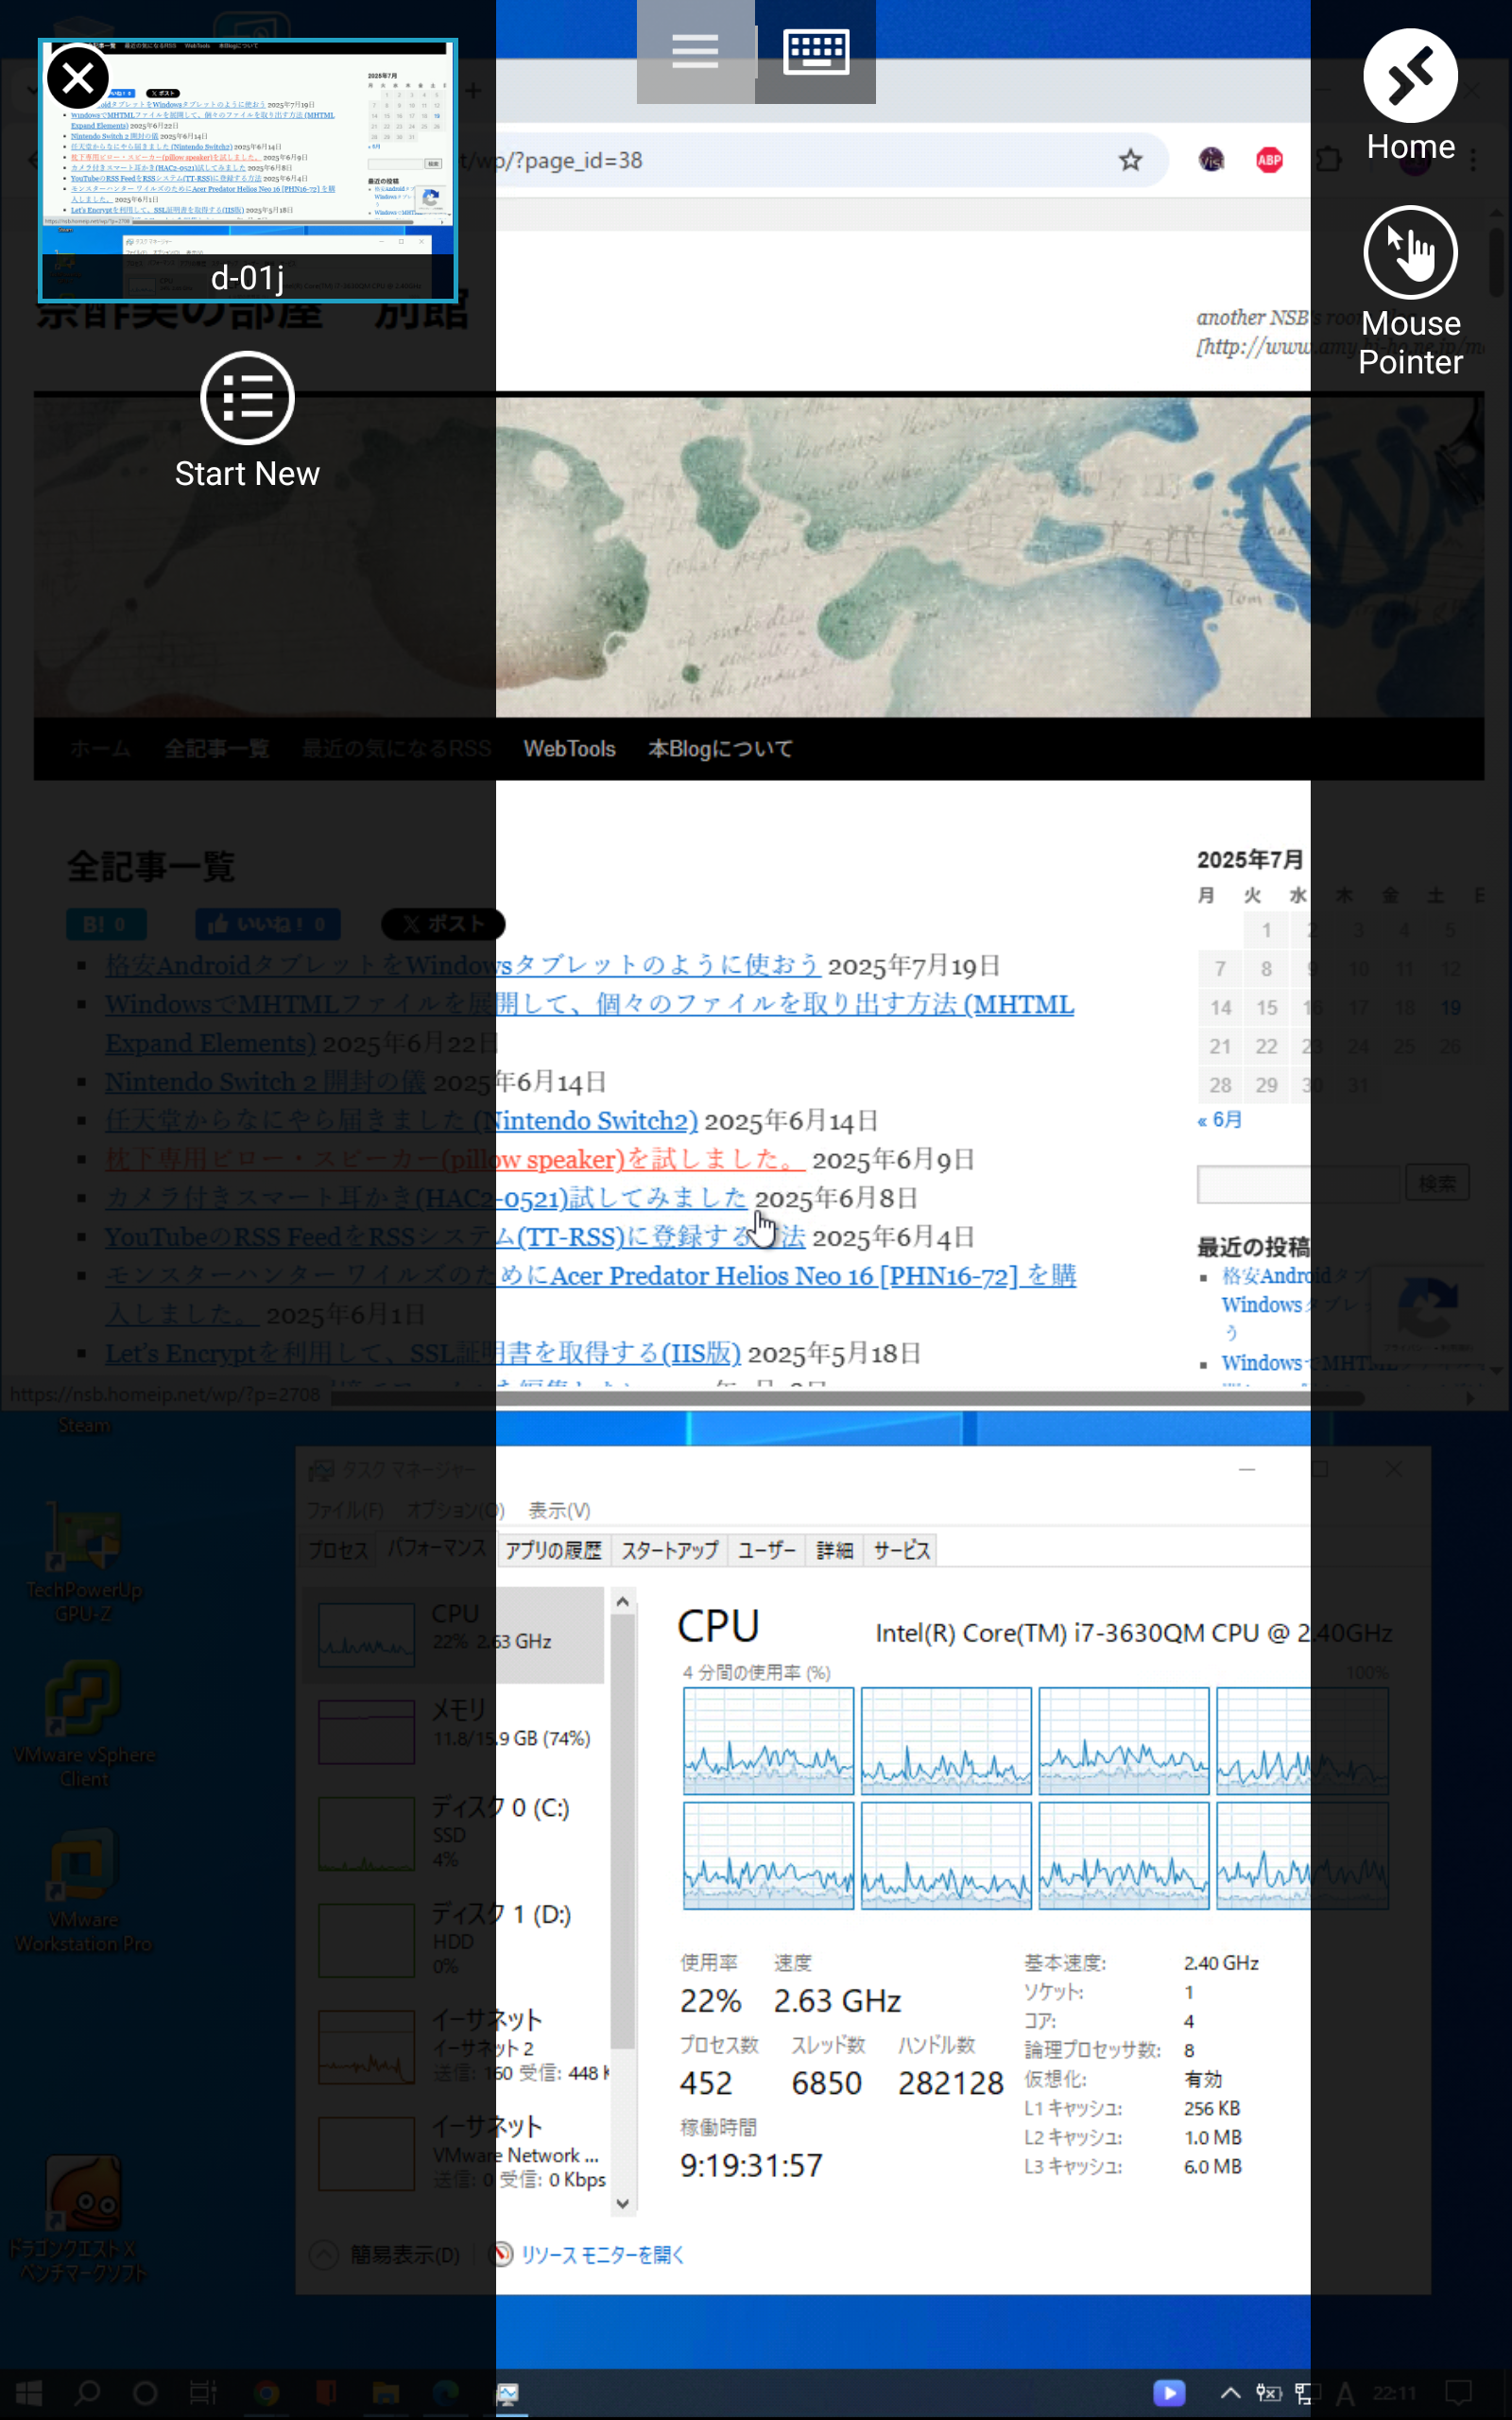The image size is (1512, 2420).
Task: Go to previous month « 6月
Action: 1219,1120
